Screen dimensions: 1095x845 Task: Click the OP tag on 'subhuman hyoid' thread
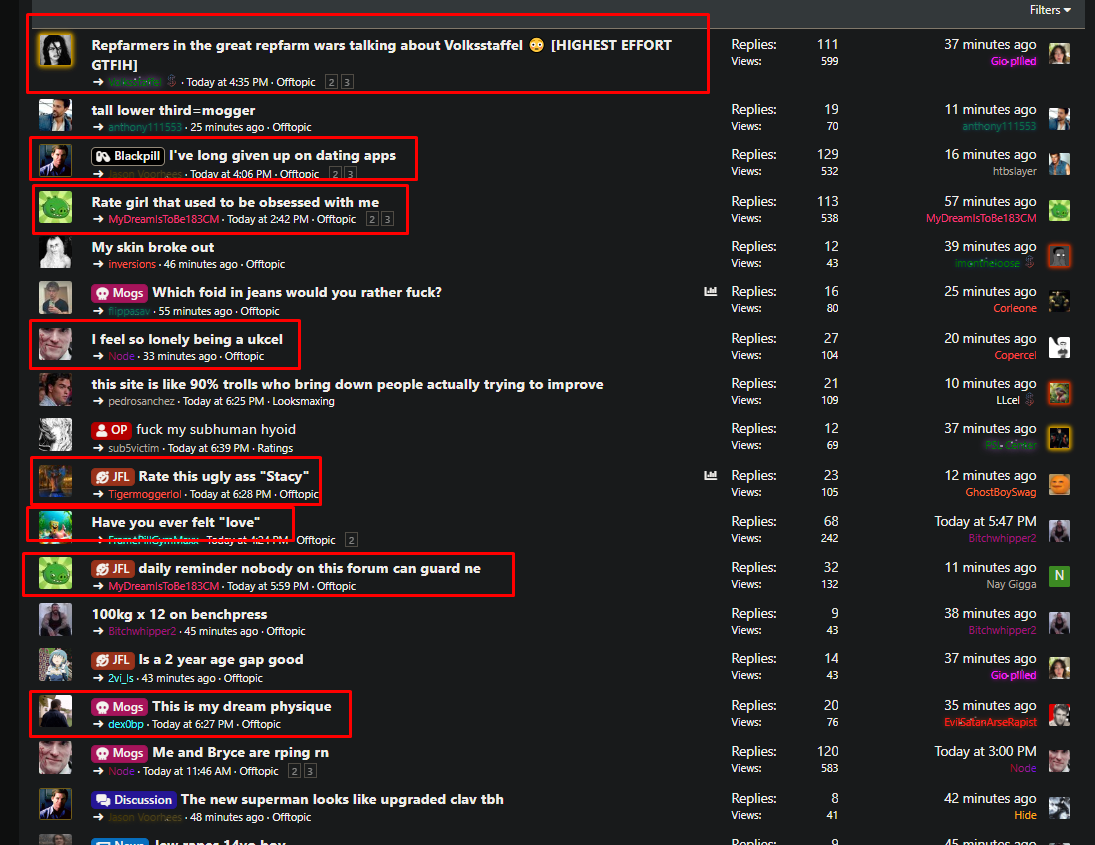(112, 430)
